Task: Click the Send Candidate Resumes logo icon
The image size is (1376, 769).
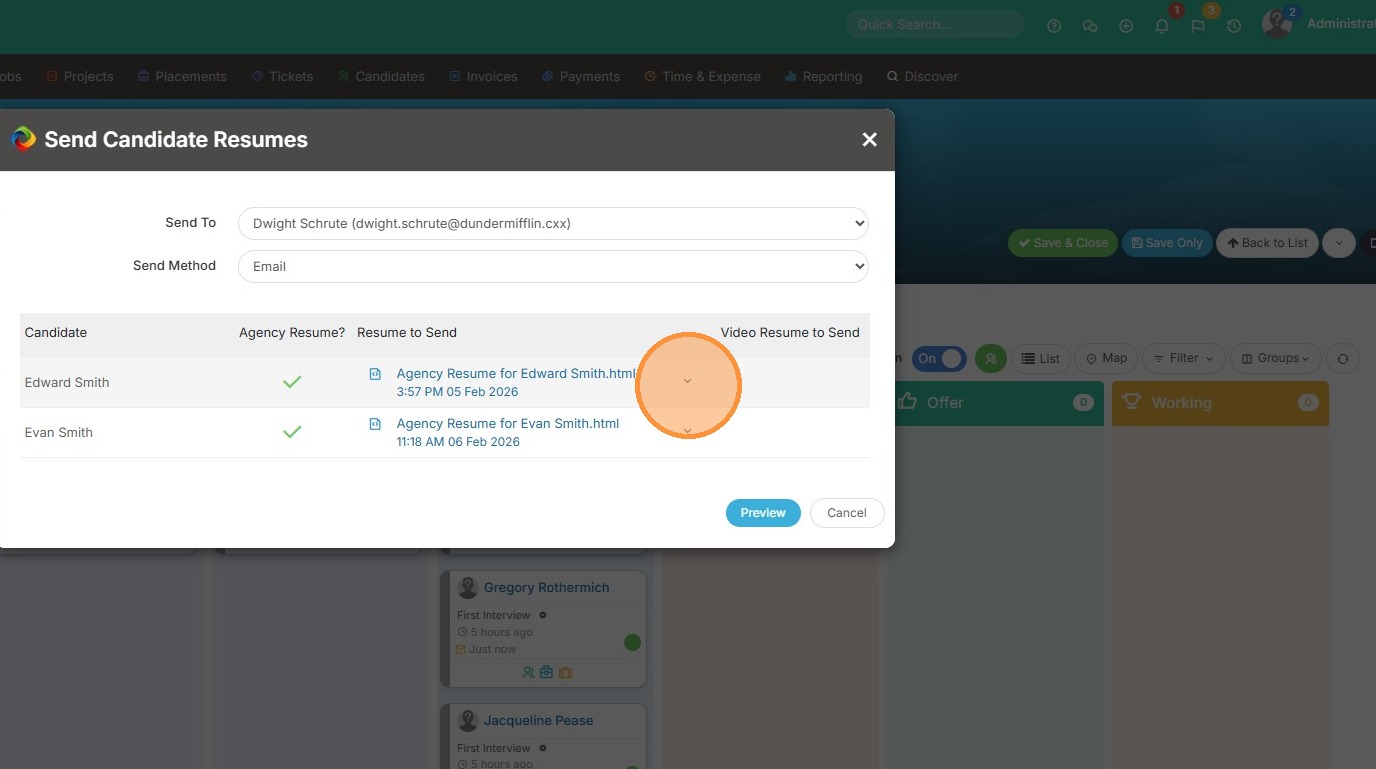Action: click(23, 139)
